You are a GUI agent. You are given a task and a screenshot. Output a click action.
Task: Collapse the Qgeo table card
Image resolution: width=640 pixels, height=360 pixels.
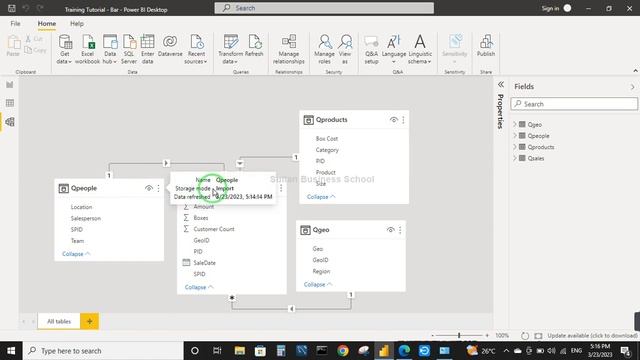tap(318, 284)
